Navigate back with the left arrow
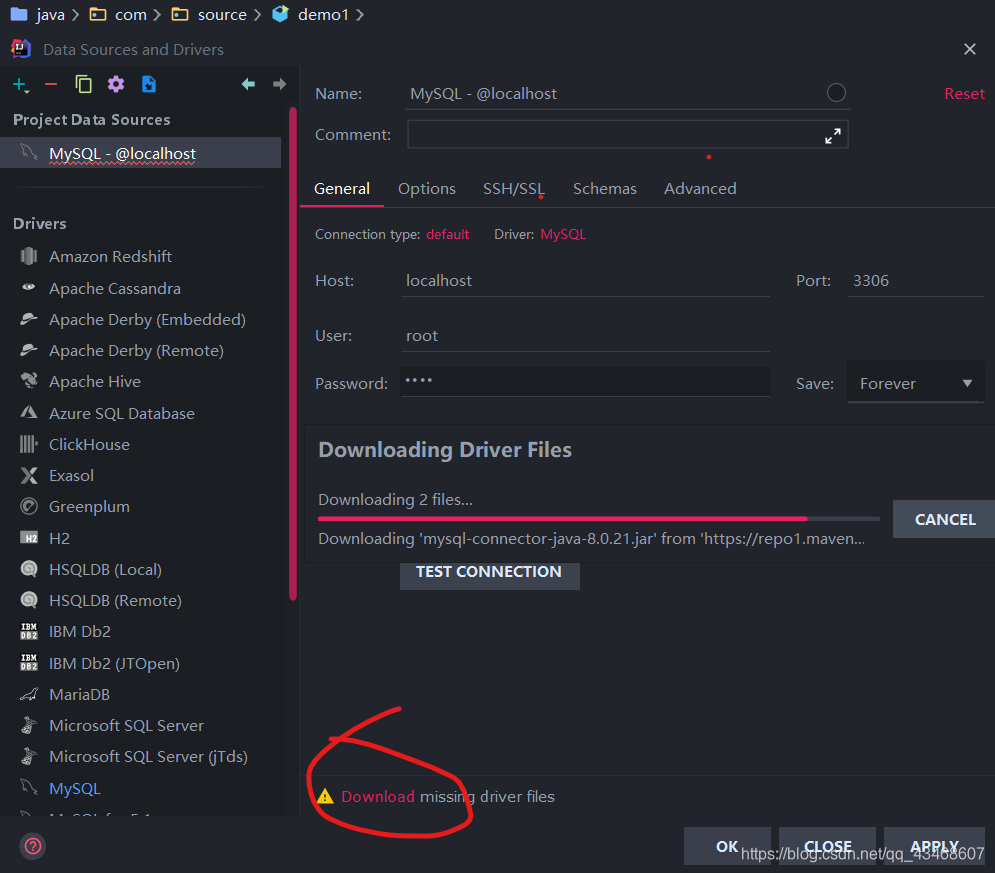Screen dimensions: 995x873 pos(248,84)
